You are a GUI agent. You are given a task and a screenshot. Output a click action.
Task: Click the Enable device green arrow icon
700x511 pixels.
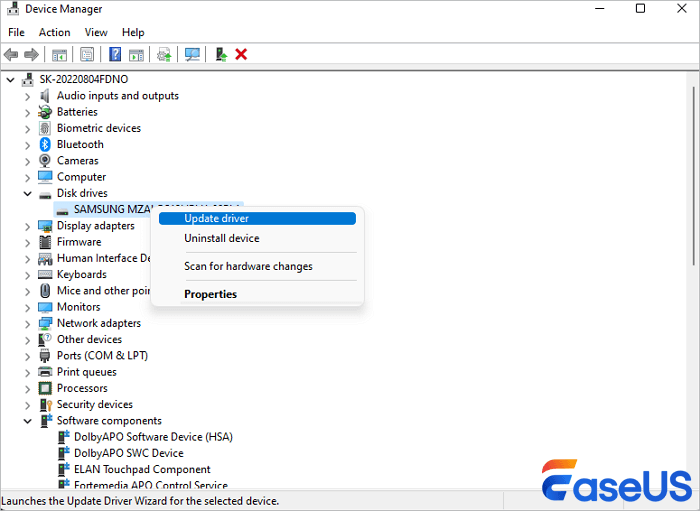pyautogui.click(x=221, y=54)
